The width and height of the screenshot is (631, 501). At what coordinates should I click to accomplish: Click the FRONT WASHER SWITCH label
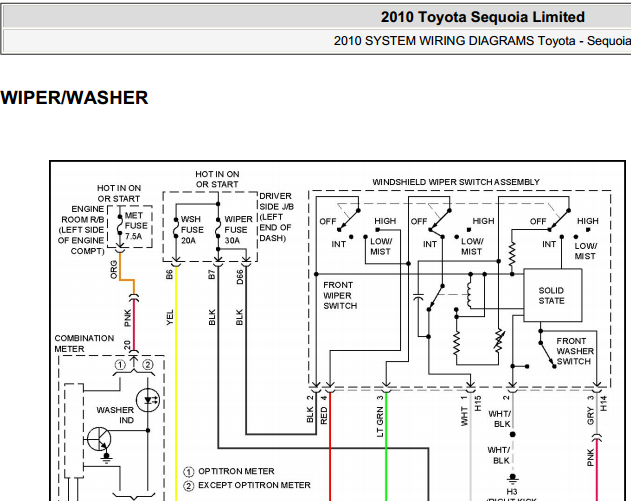[575, 351]
